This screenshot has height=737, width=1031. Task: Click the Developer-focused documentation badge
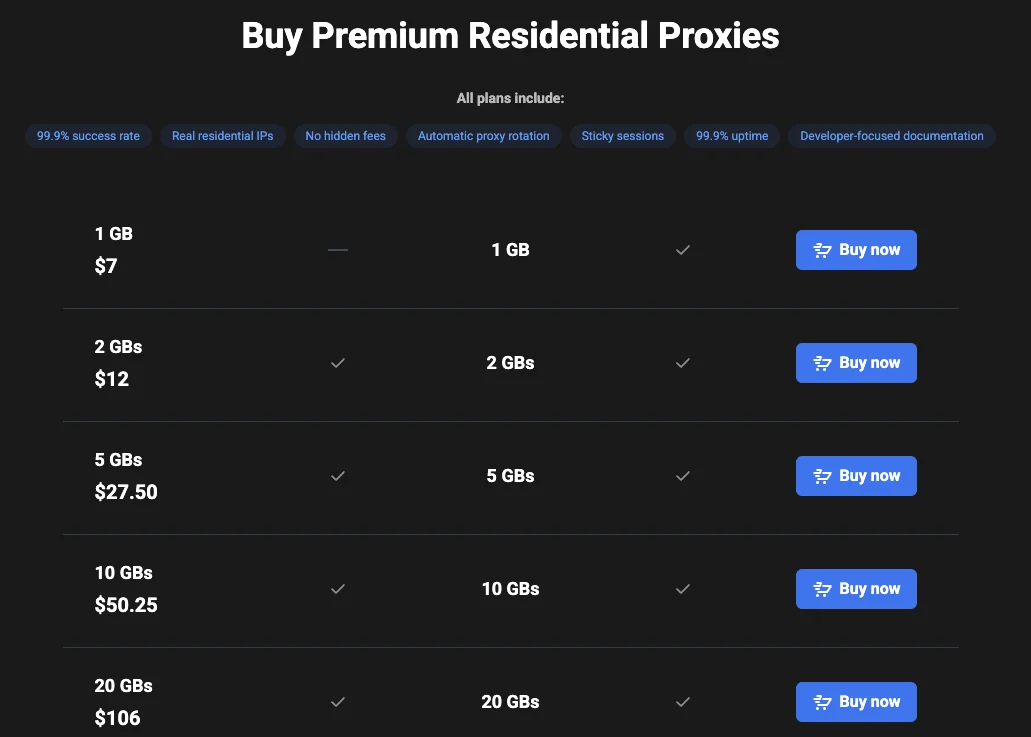[x=891, y=136]
